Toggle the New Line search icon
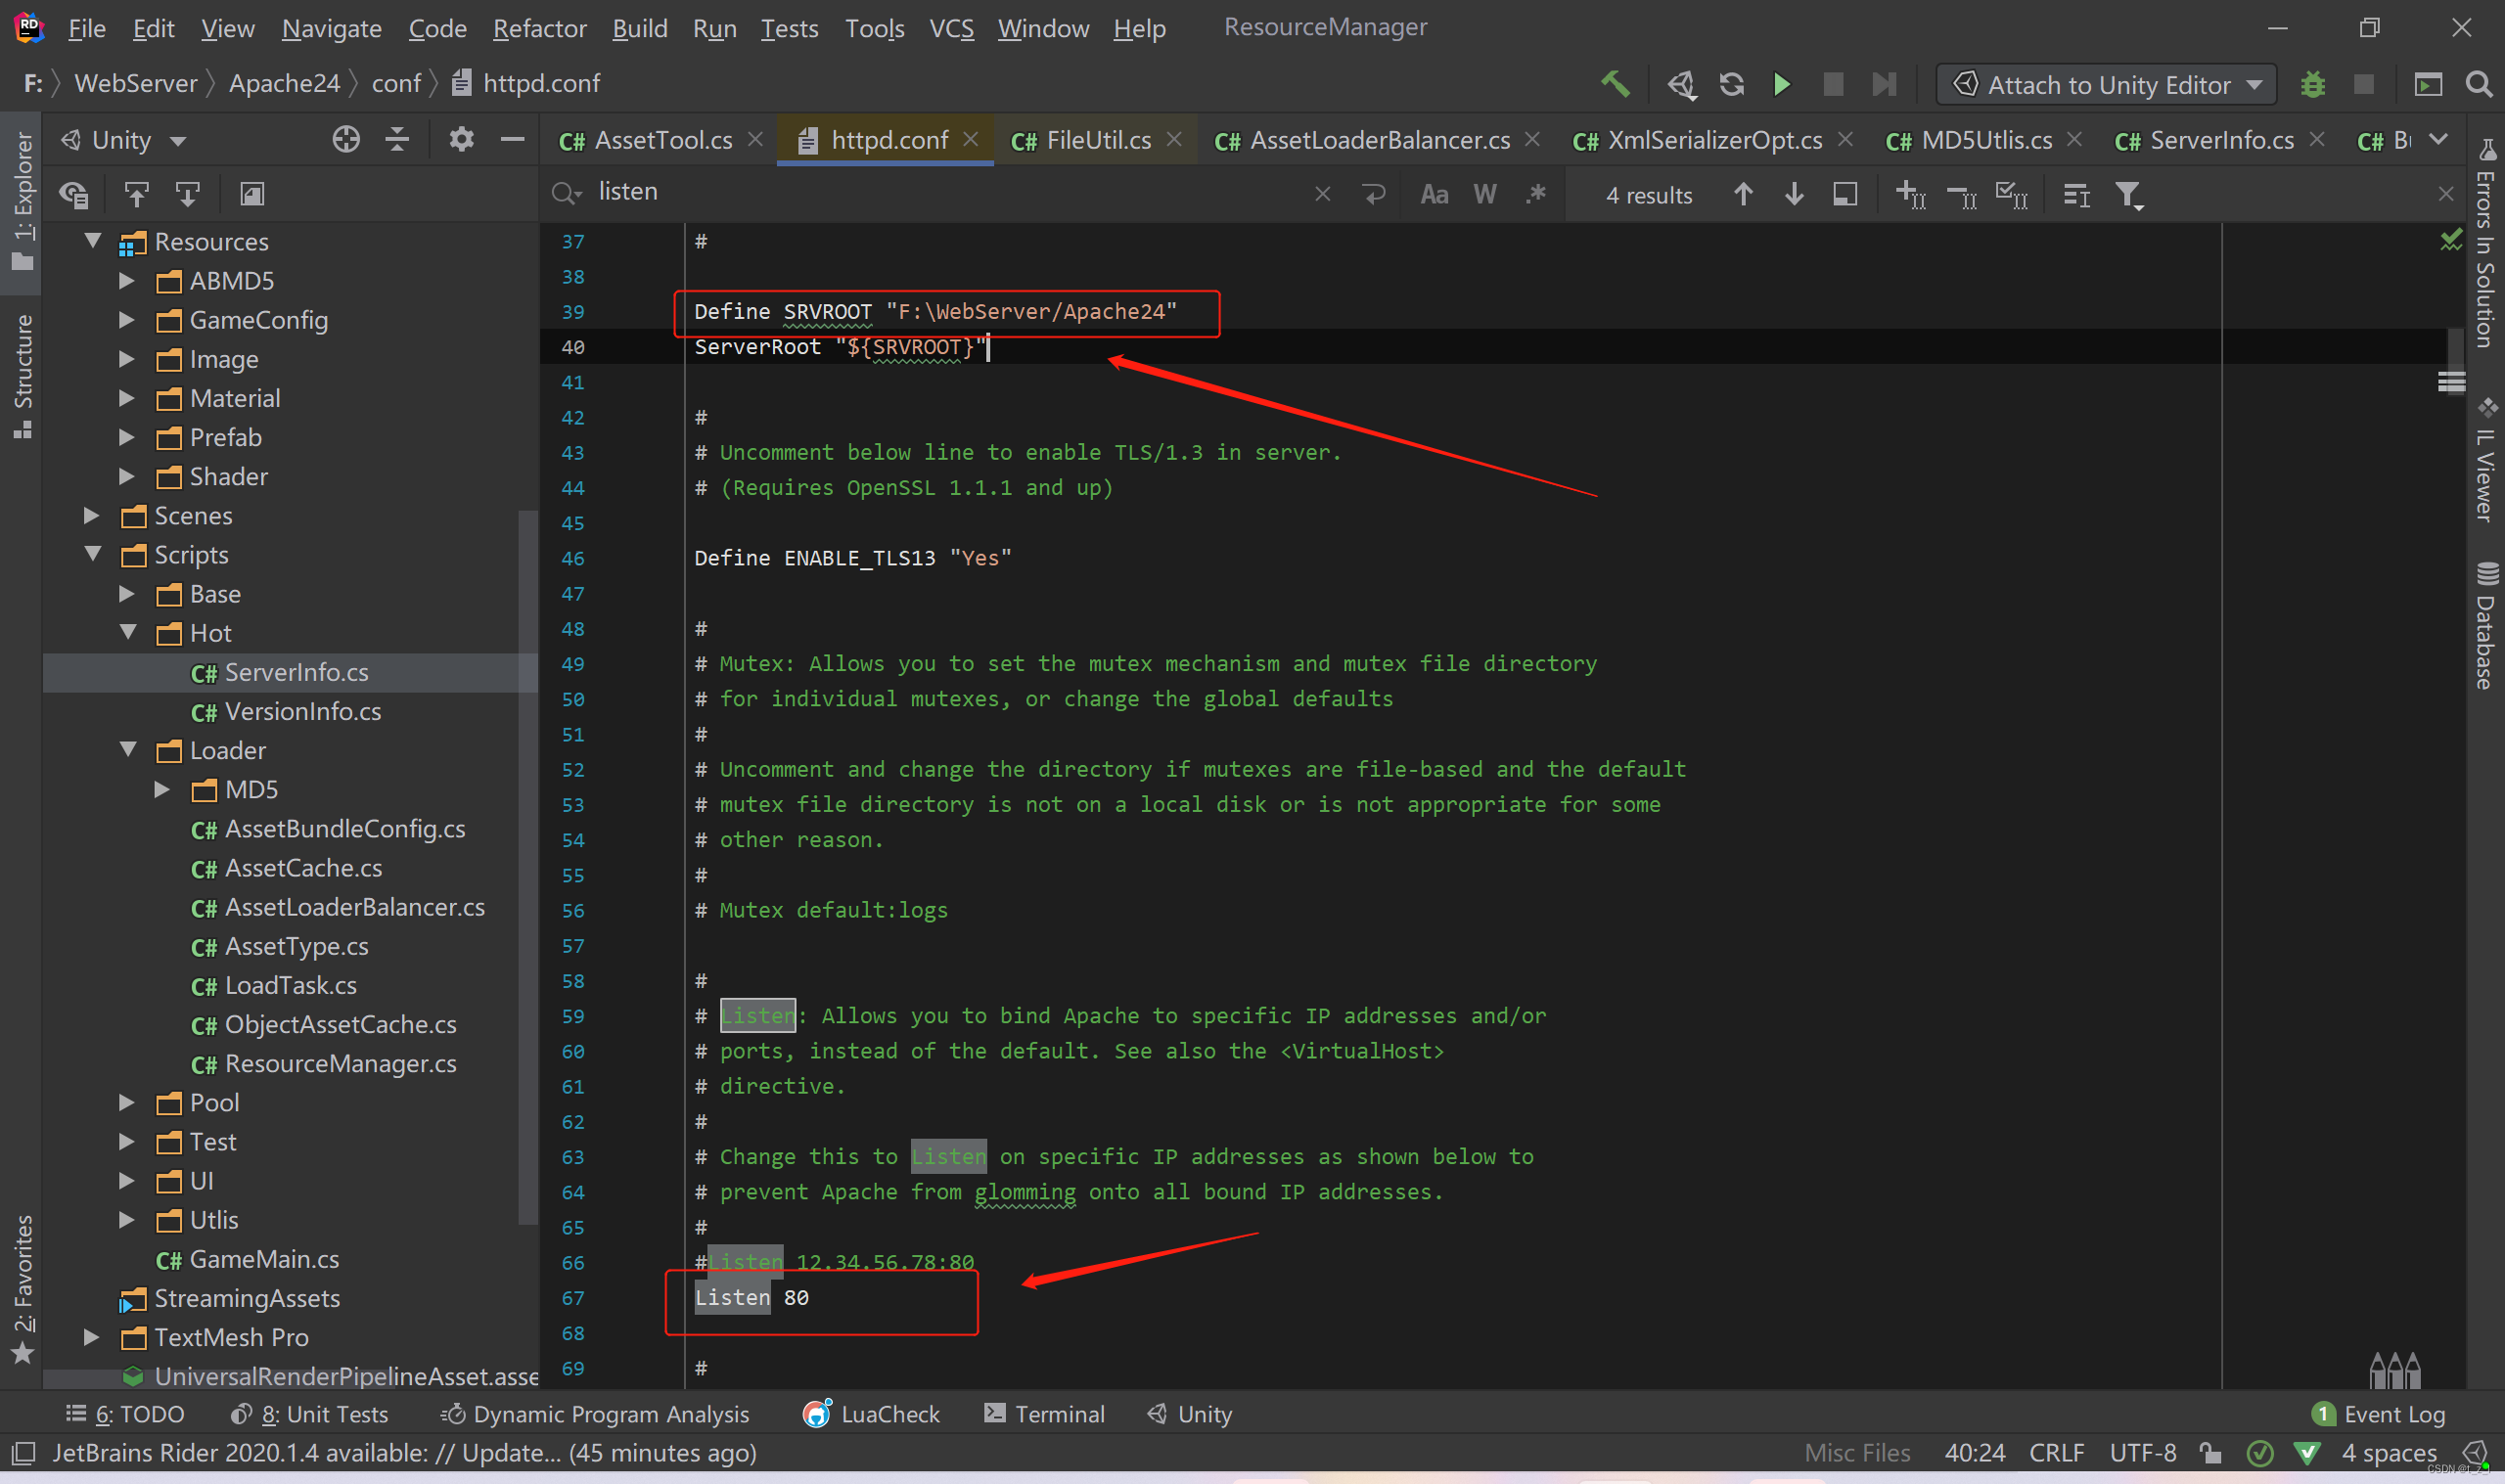2505x1484 pixels. 1374,194
